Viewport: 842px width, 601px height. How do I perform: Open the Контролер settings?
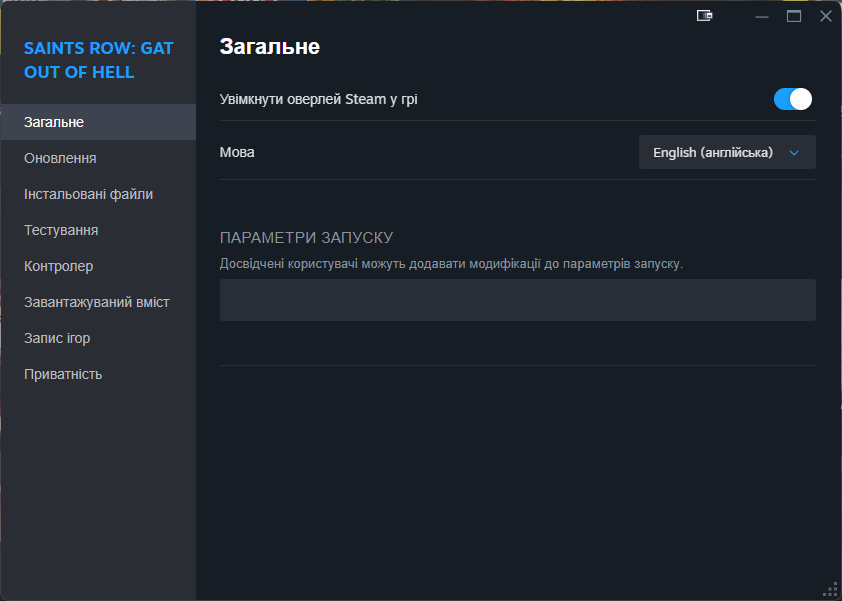tap(98, 266)
